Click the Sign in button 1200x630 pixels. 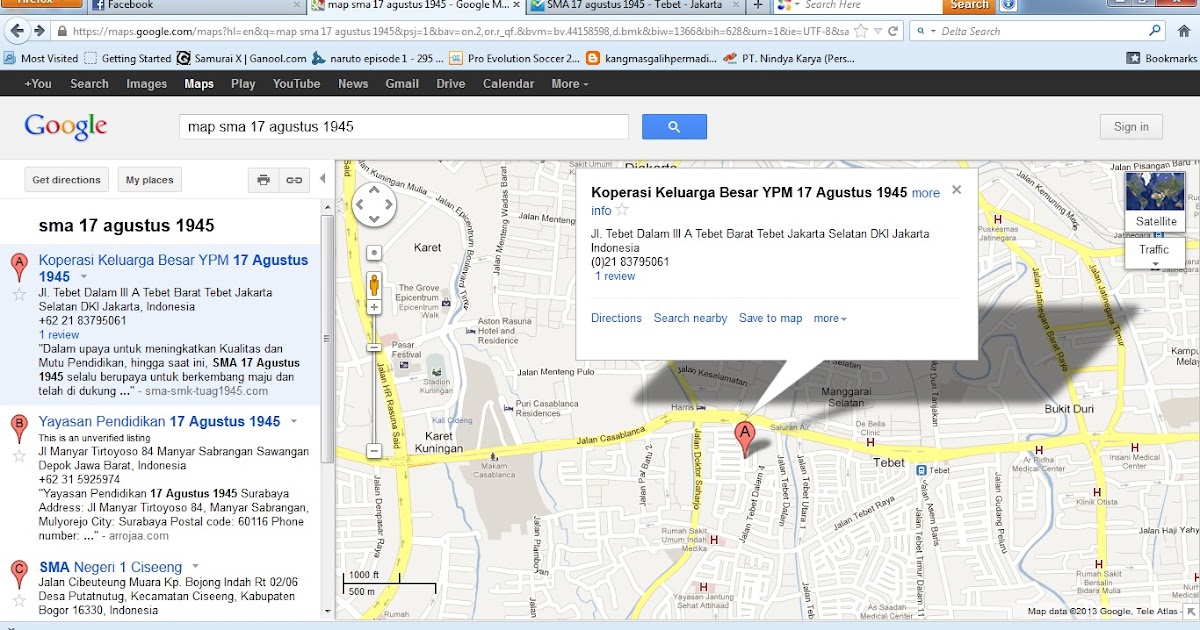pyautogui.click(x=1131, y=127)
